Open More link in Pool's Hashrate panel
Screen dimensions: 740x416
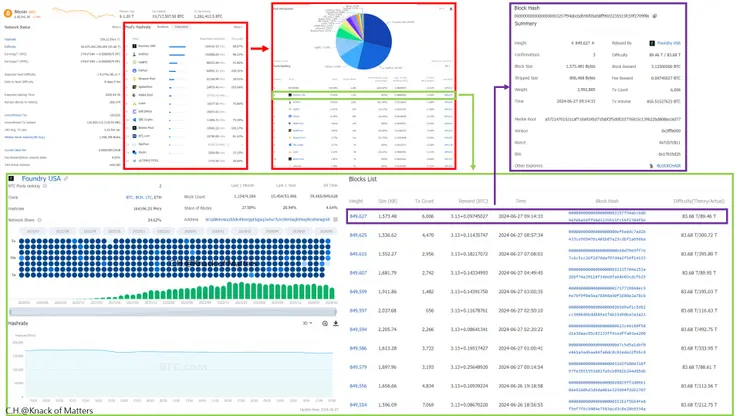(238, 27)
